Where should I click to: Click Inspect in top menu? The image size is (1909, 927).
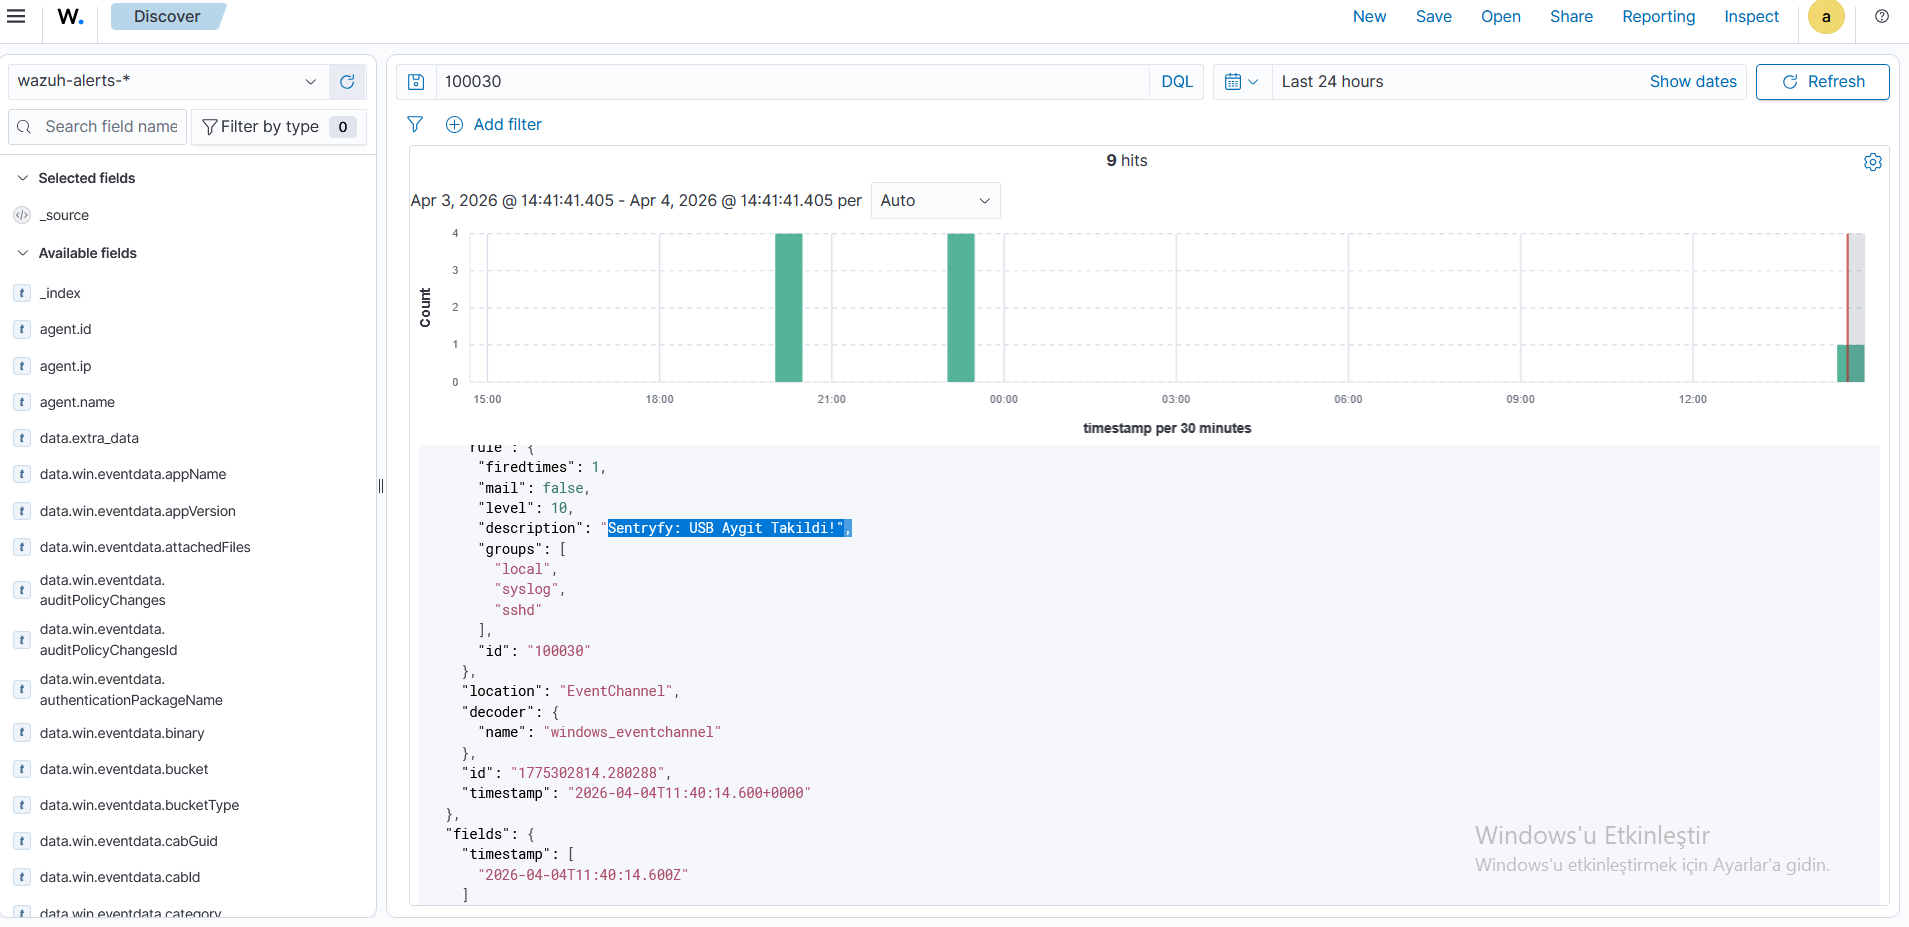(x=1750, y=17)
